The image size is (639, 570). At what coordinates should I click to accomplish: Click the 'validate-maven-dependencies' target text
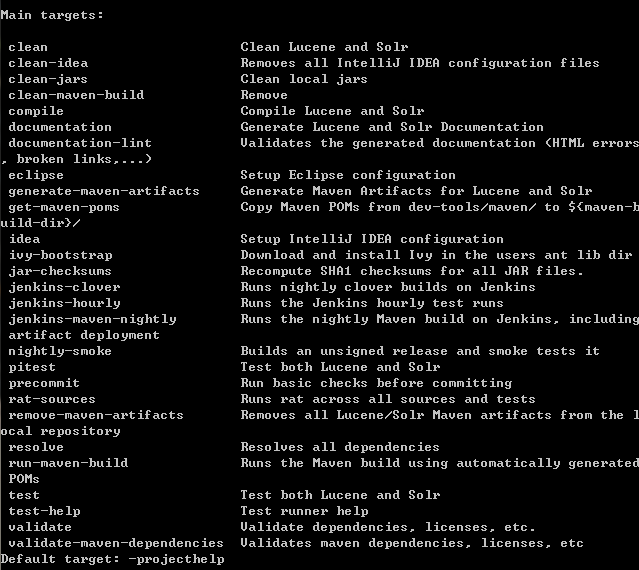[x=116, y=543]
